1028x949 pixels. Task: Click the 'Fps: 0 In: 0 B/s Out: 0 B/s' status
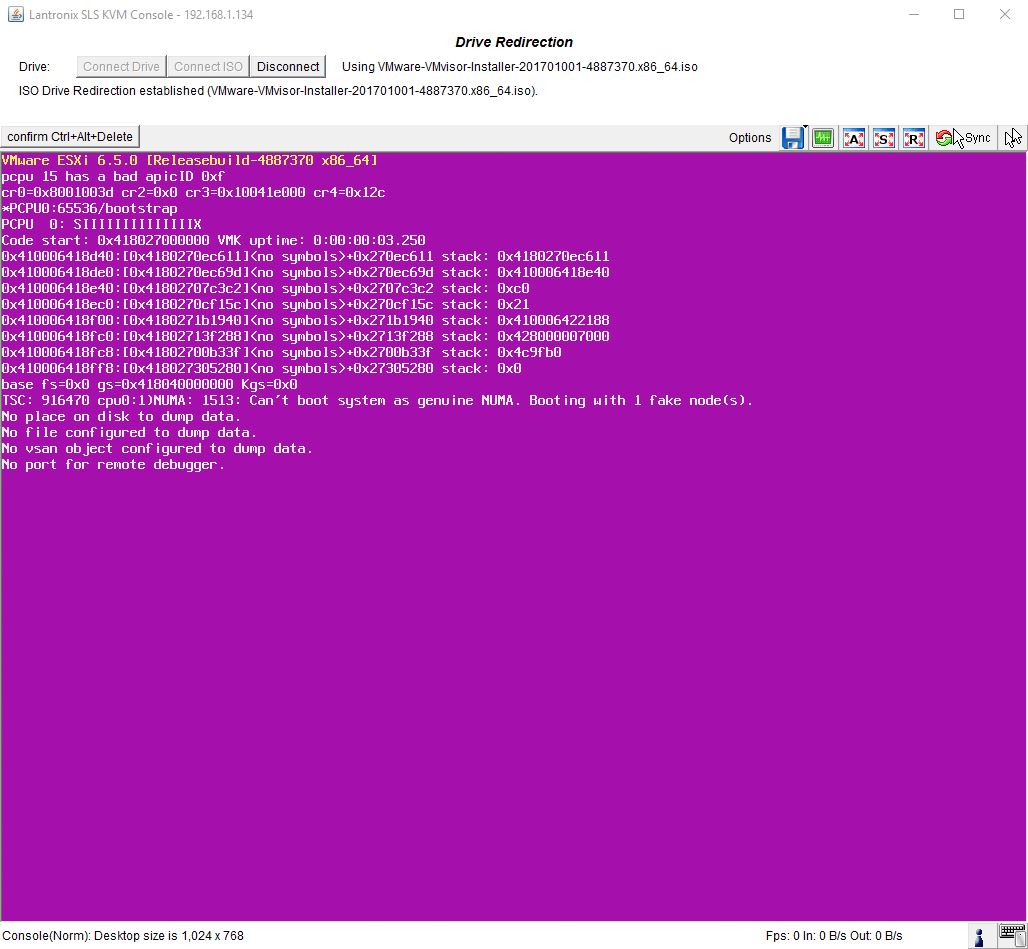point(834,935)
